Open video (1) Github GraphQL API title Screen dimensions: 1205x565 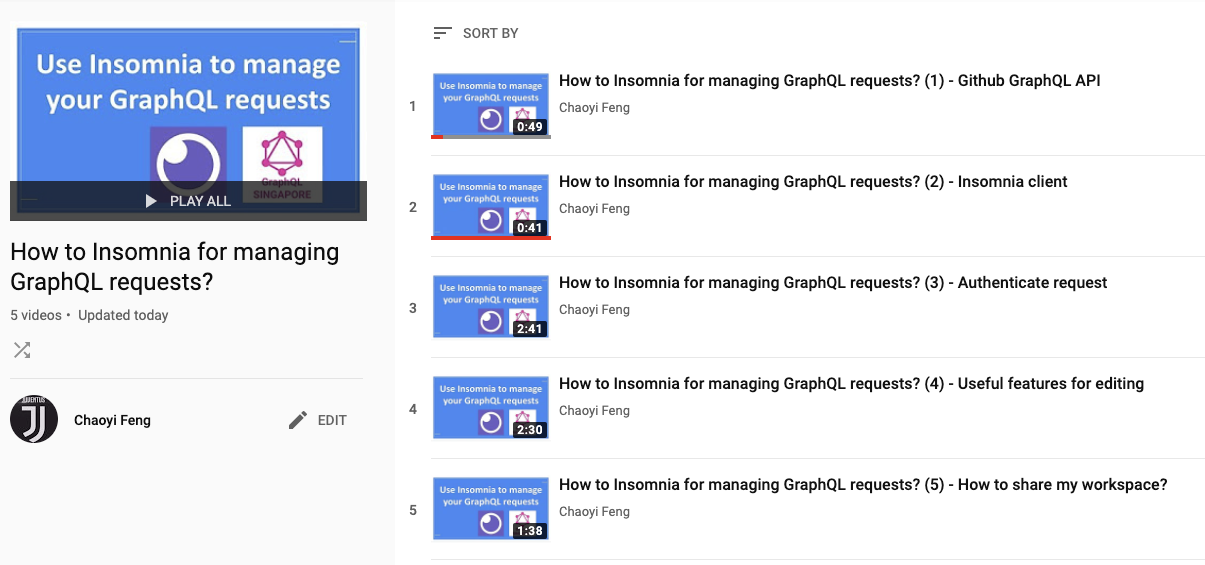click(829, 81)
